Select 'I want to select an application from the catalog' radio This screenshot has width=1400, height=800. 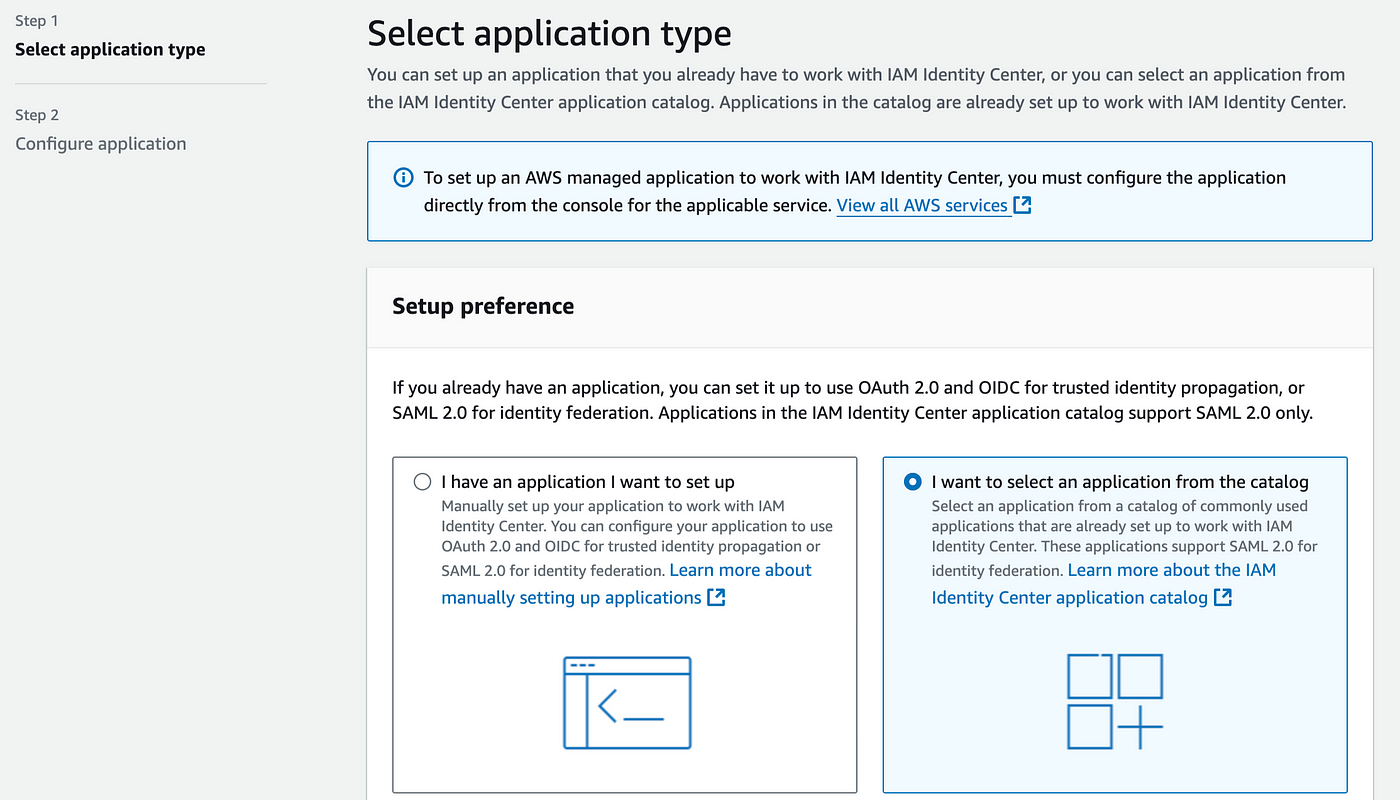pos(912,482)
